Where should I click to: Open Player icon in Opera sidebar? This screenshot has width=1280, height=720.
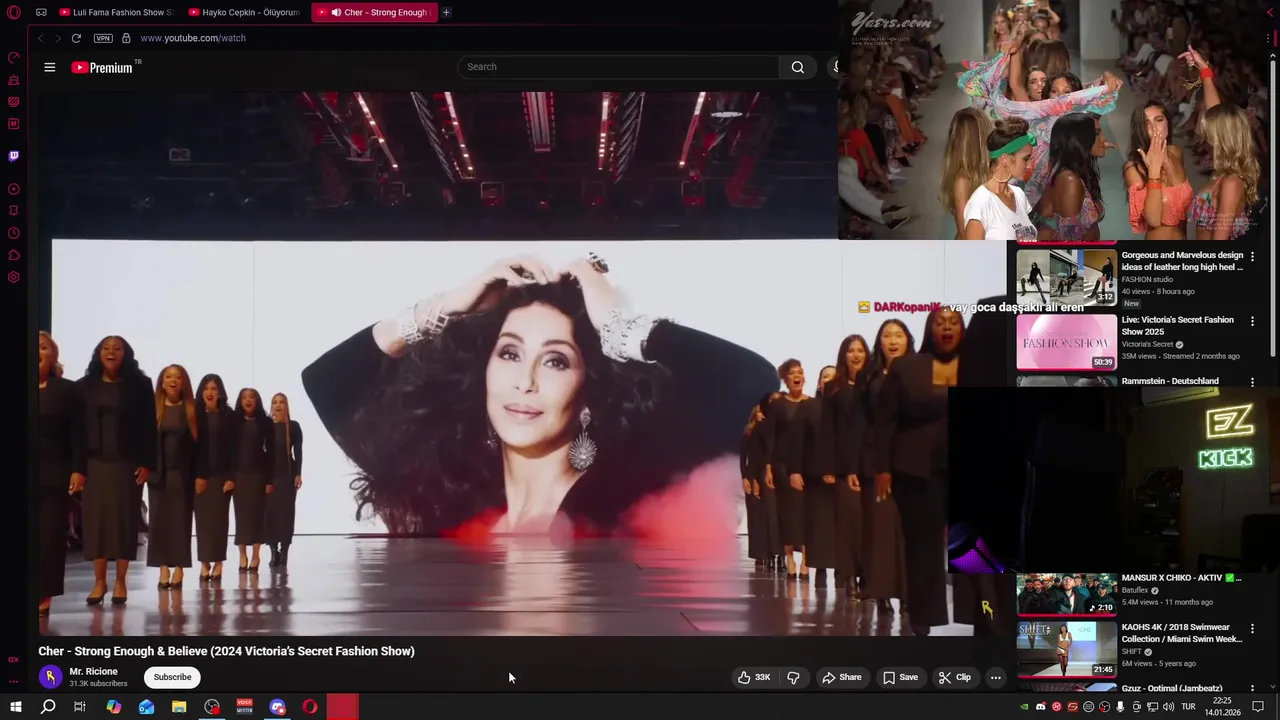(14, 189)
